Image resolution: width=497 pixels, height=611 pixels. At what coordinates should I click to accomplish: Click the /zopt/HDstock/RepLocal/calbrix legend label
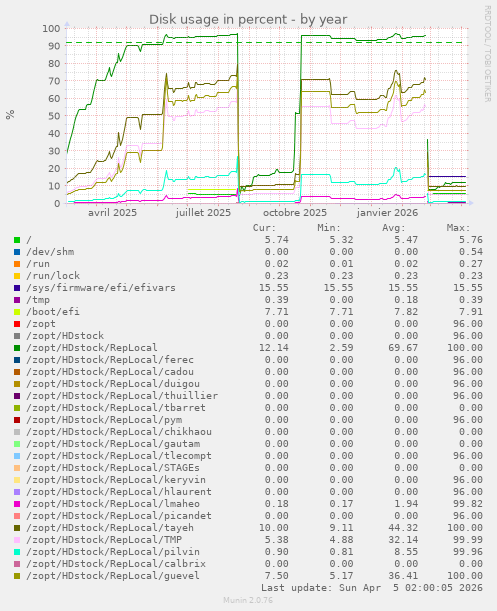(x=116, y=564)
